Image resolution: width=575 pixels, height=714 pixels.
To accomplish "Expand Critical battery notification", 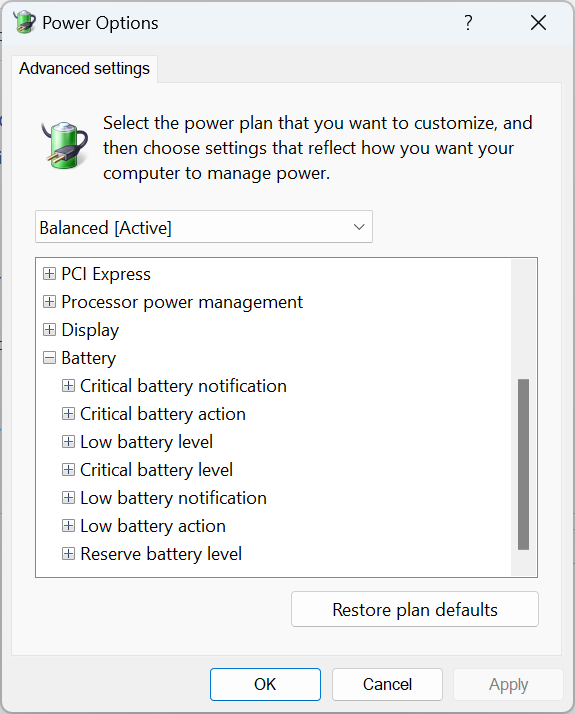I will 68,386.
